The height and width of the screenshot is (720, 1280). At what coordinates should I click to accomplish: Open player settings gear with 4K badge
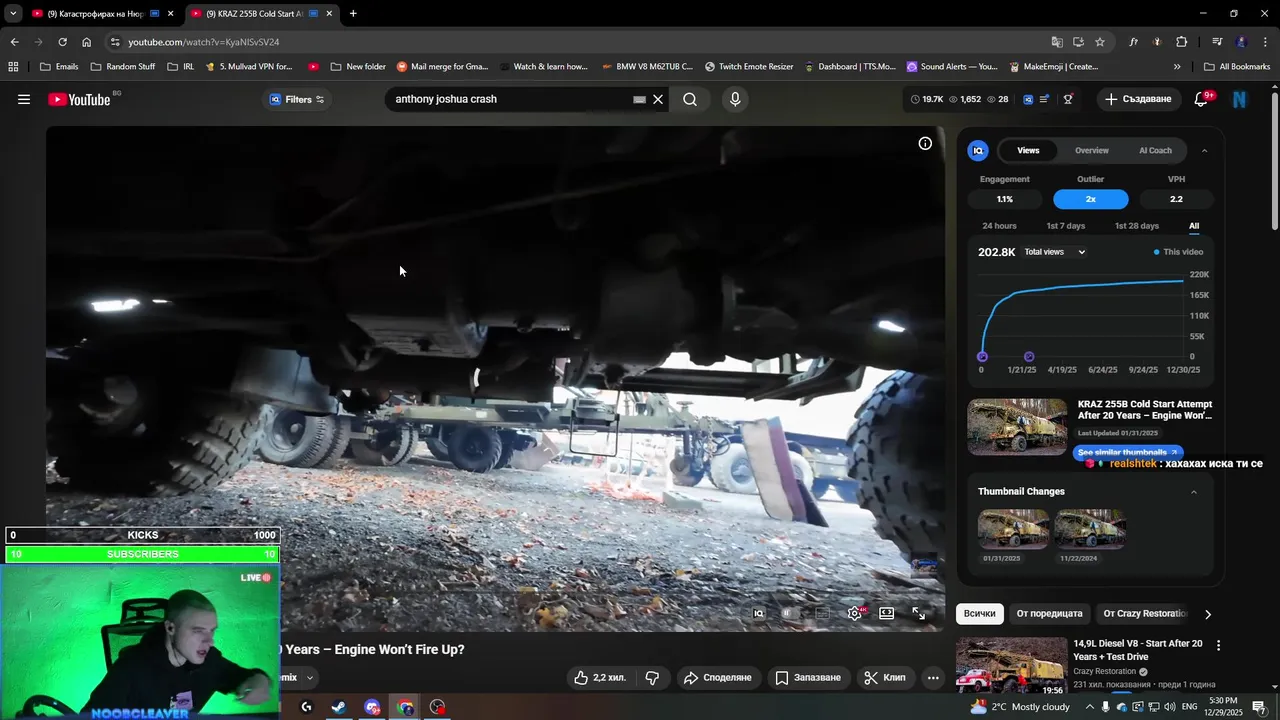[x=855, y=613]
